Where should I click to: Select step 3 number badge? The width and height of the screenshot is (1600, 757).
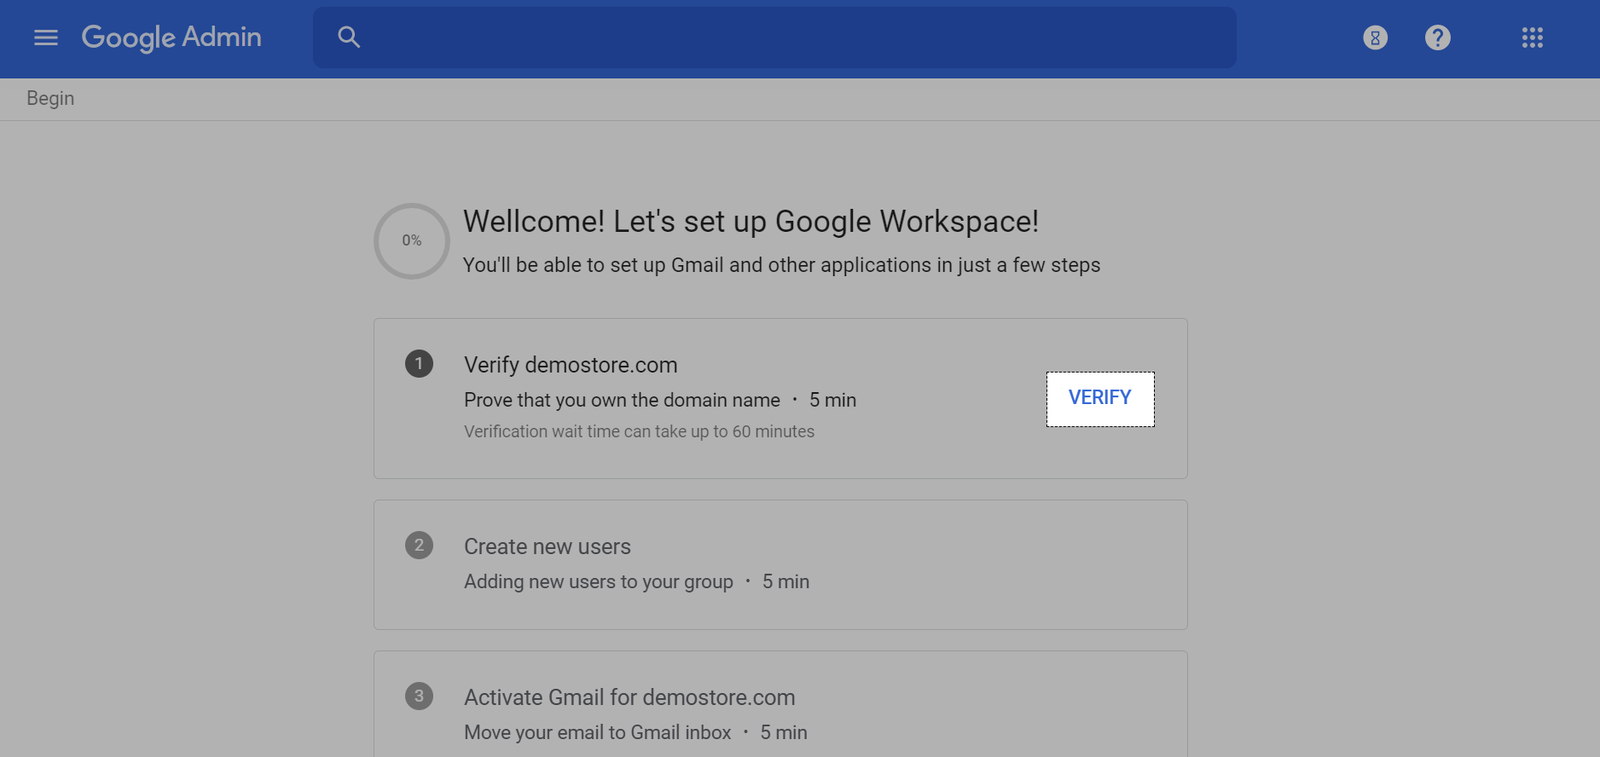(x=419, y=696)
